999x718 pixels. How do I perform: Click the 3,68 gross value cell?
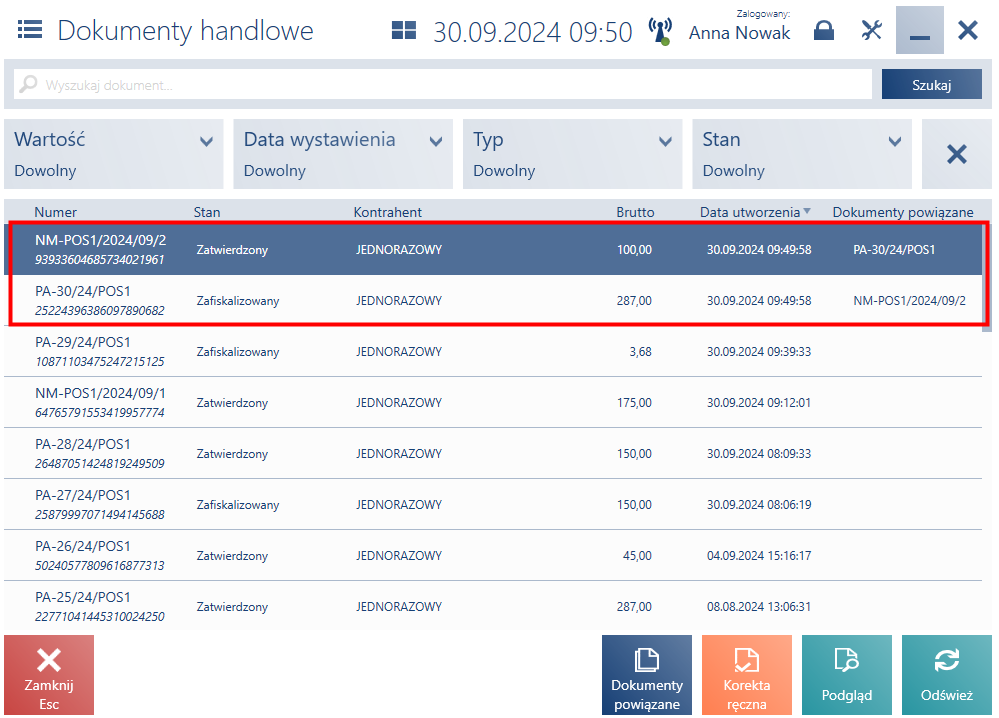[640, 352]
